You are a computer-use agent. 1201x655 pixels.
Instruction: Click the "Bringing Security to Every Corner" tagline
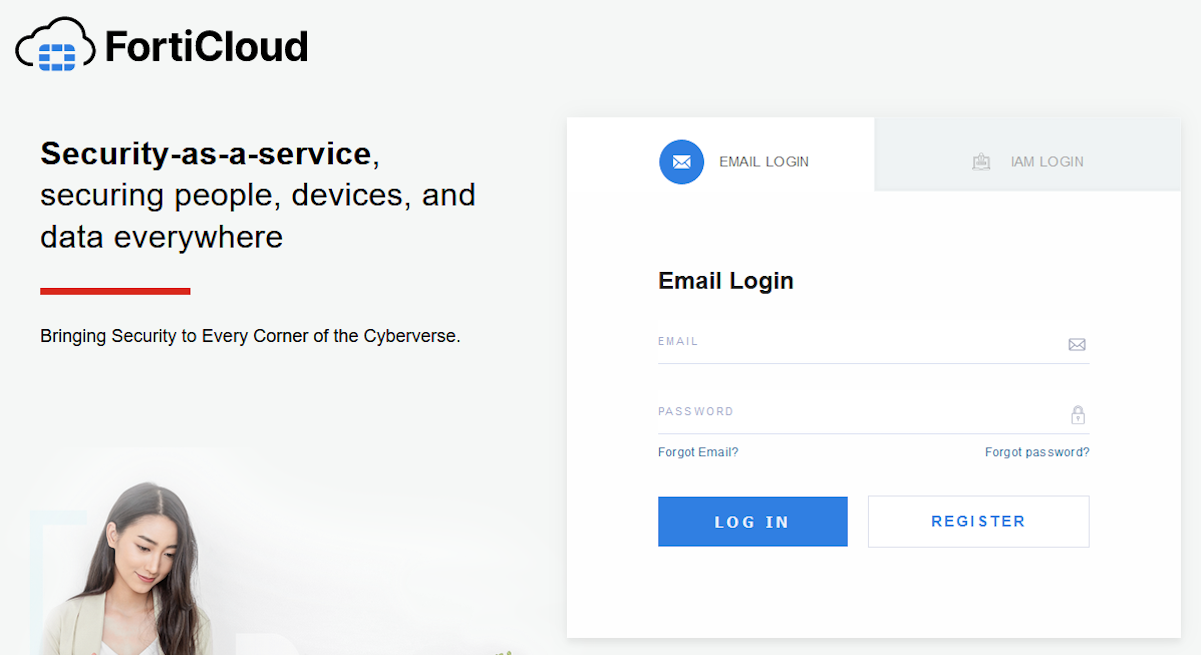click(x=250, y=336)
